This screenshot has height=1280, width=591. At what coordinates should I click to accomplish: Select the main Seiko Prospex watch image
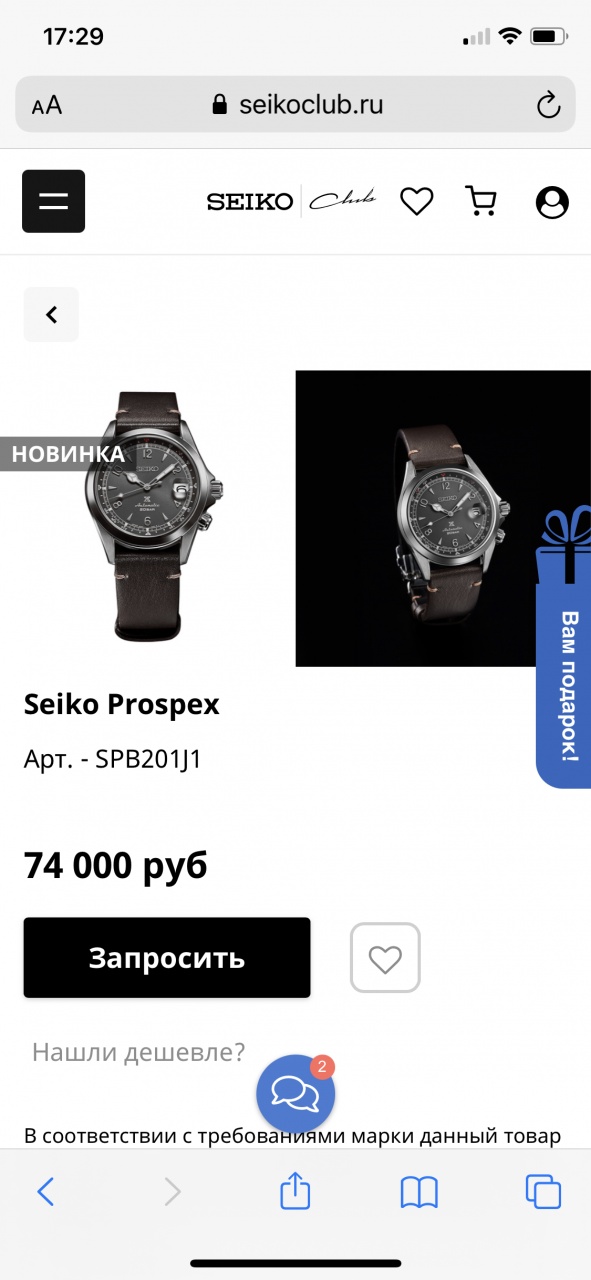146,516
